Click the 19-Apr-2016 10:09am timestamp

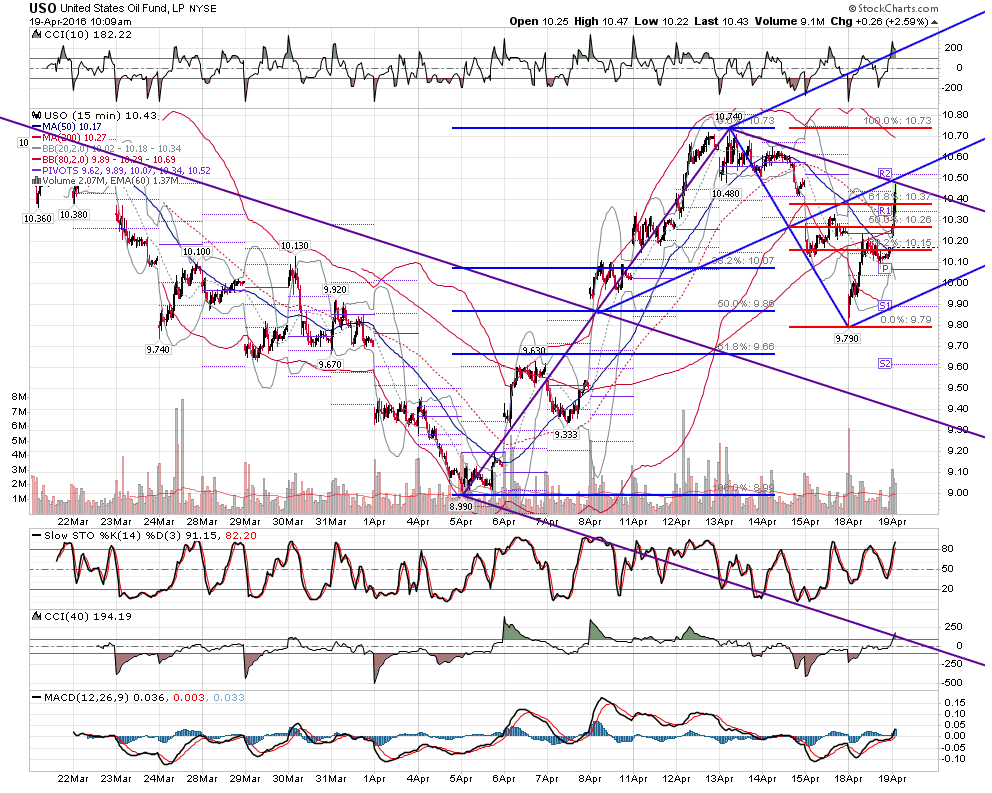coord(80,22)
